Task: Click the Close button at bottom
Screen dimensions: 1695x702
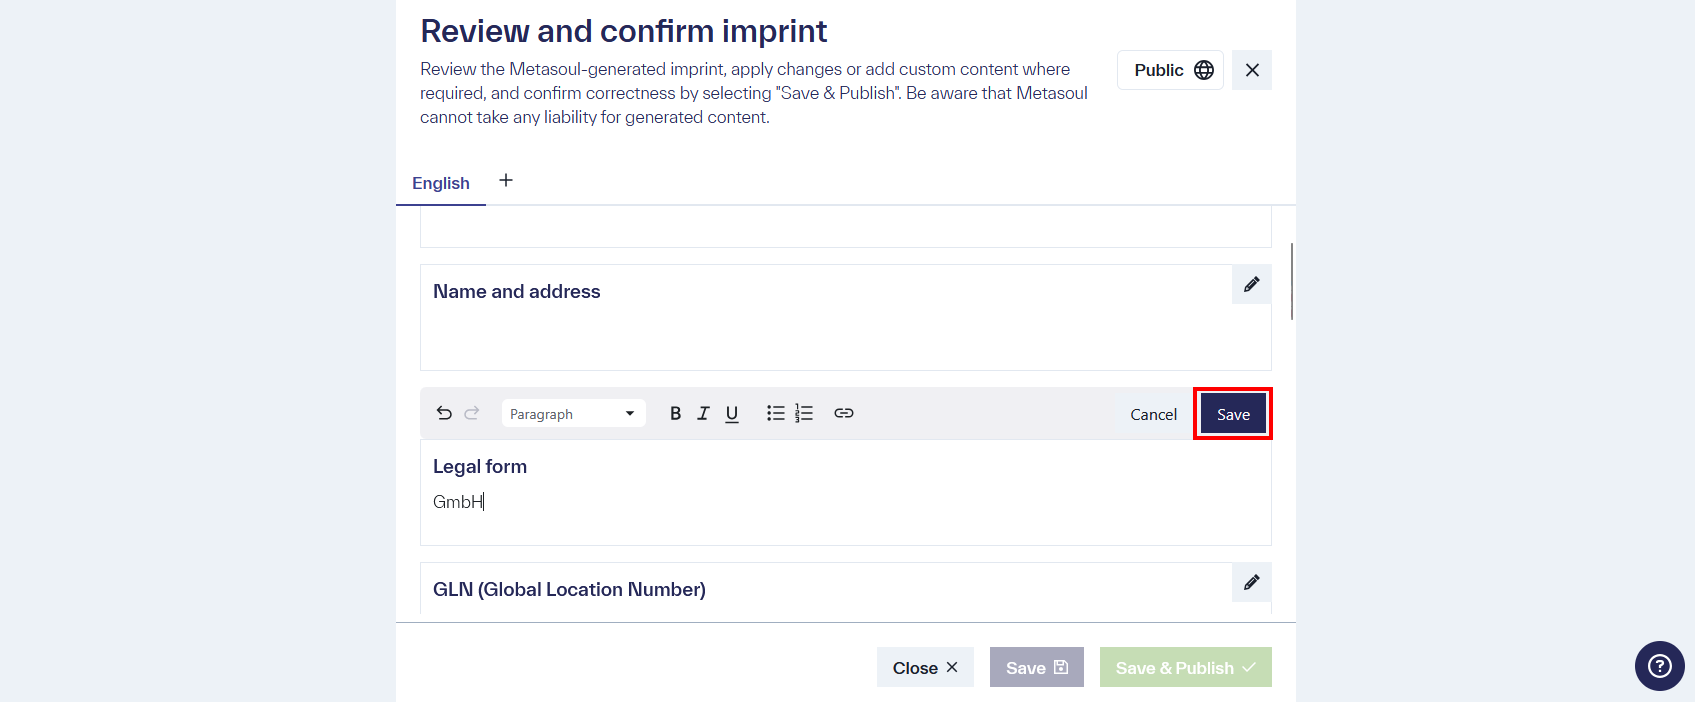Action: pos(925,667)
